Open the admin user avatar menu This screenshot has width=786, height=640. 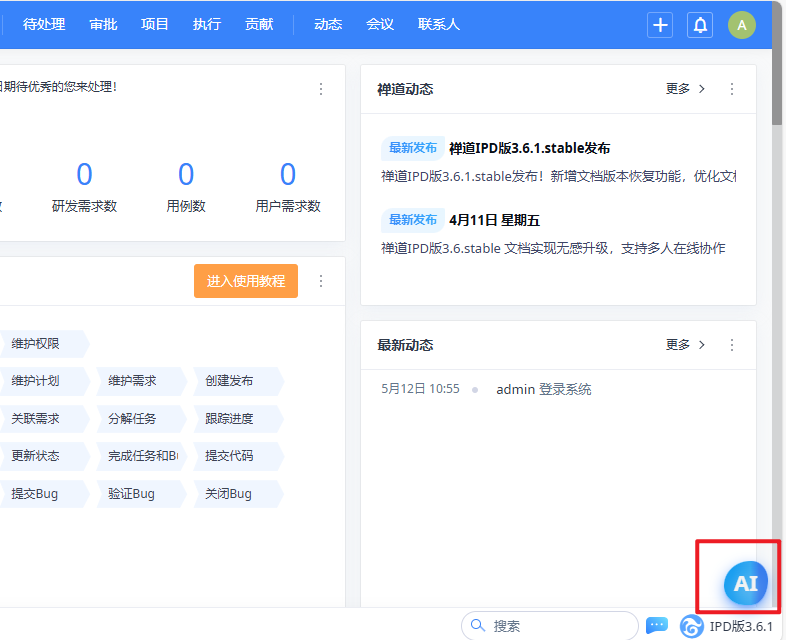pyautogui.click(x=741, y=25)
